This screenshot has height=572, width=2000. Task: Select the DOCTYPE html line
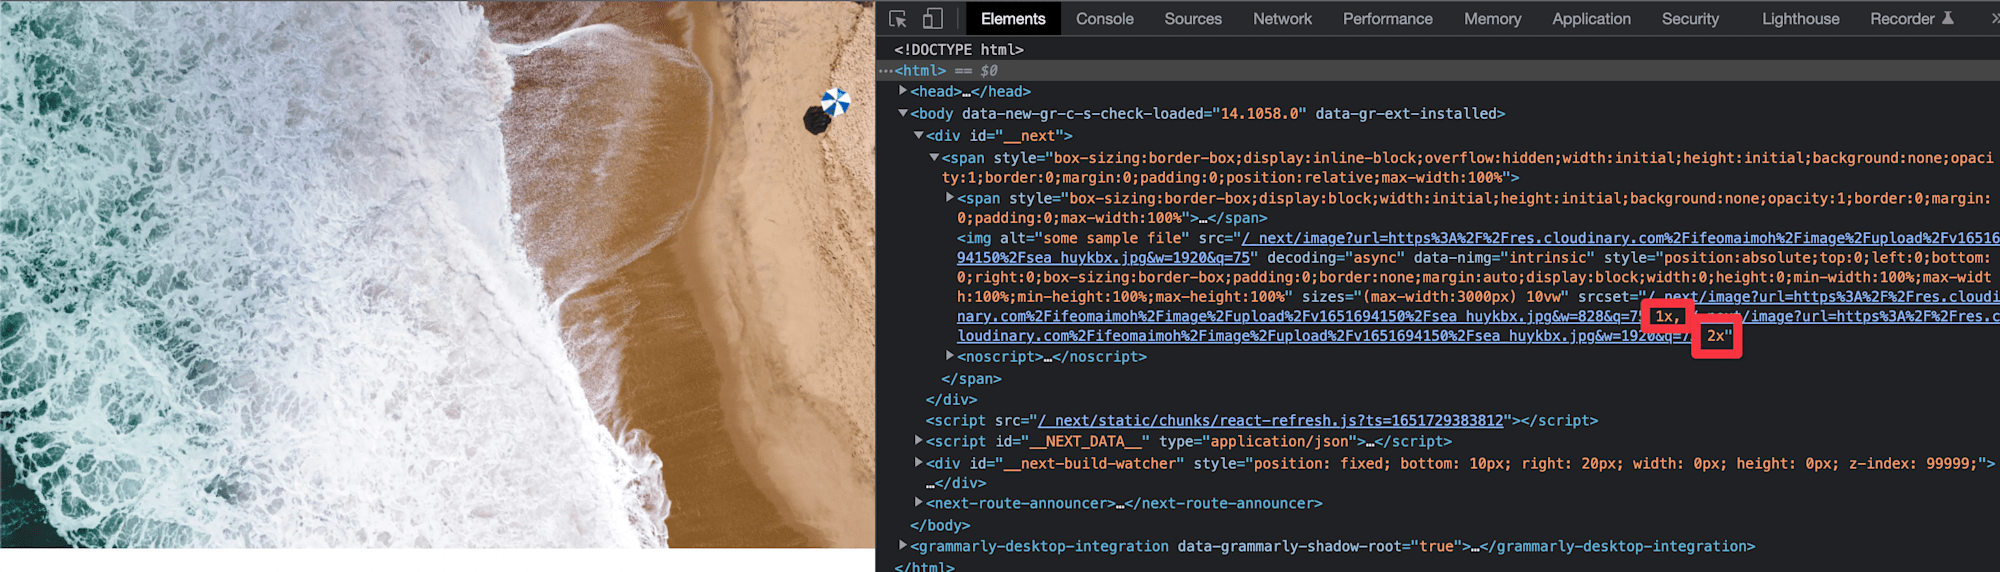[x=959, y=49]
